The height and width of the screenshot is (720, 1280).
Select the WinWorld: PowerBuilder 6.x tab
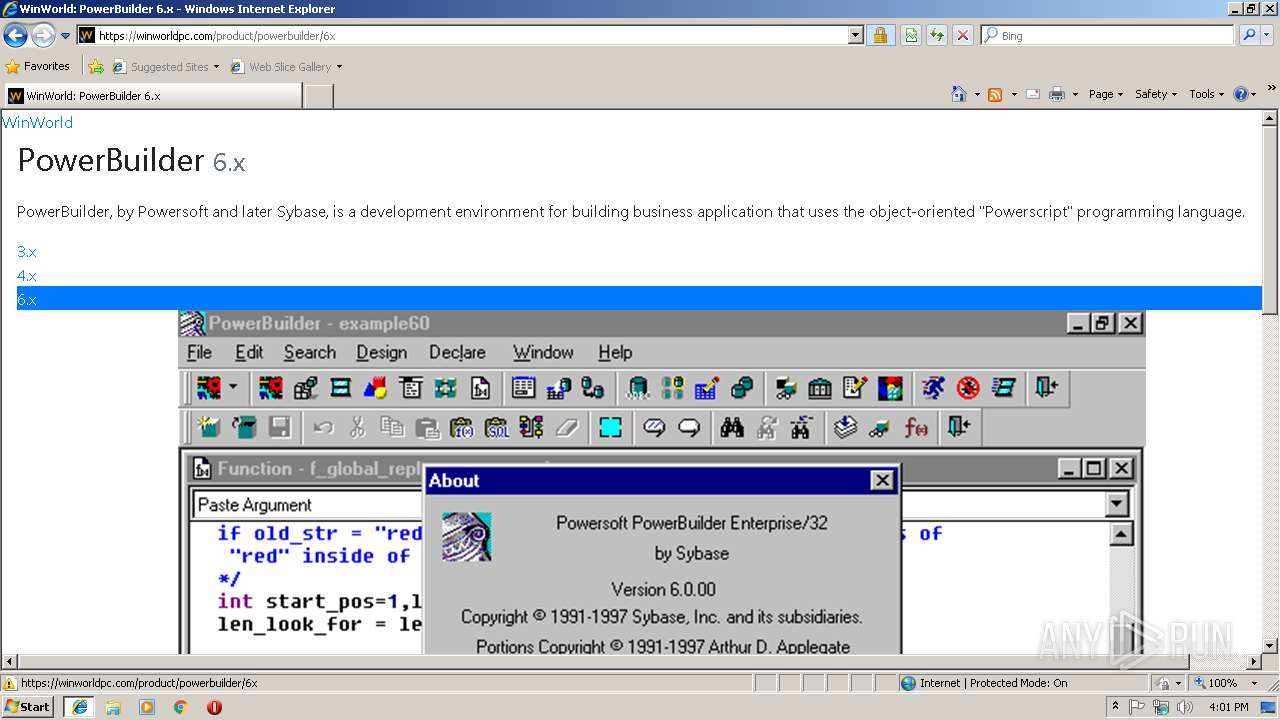pos(152,96)
